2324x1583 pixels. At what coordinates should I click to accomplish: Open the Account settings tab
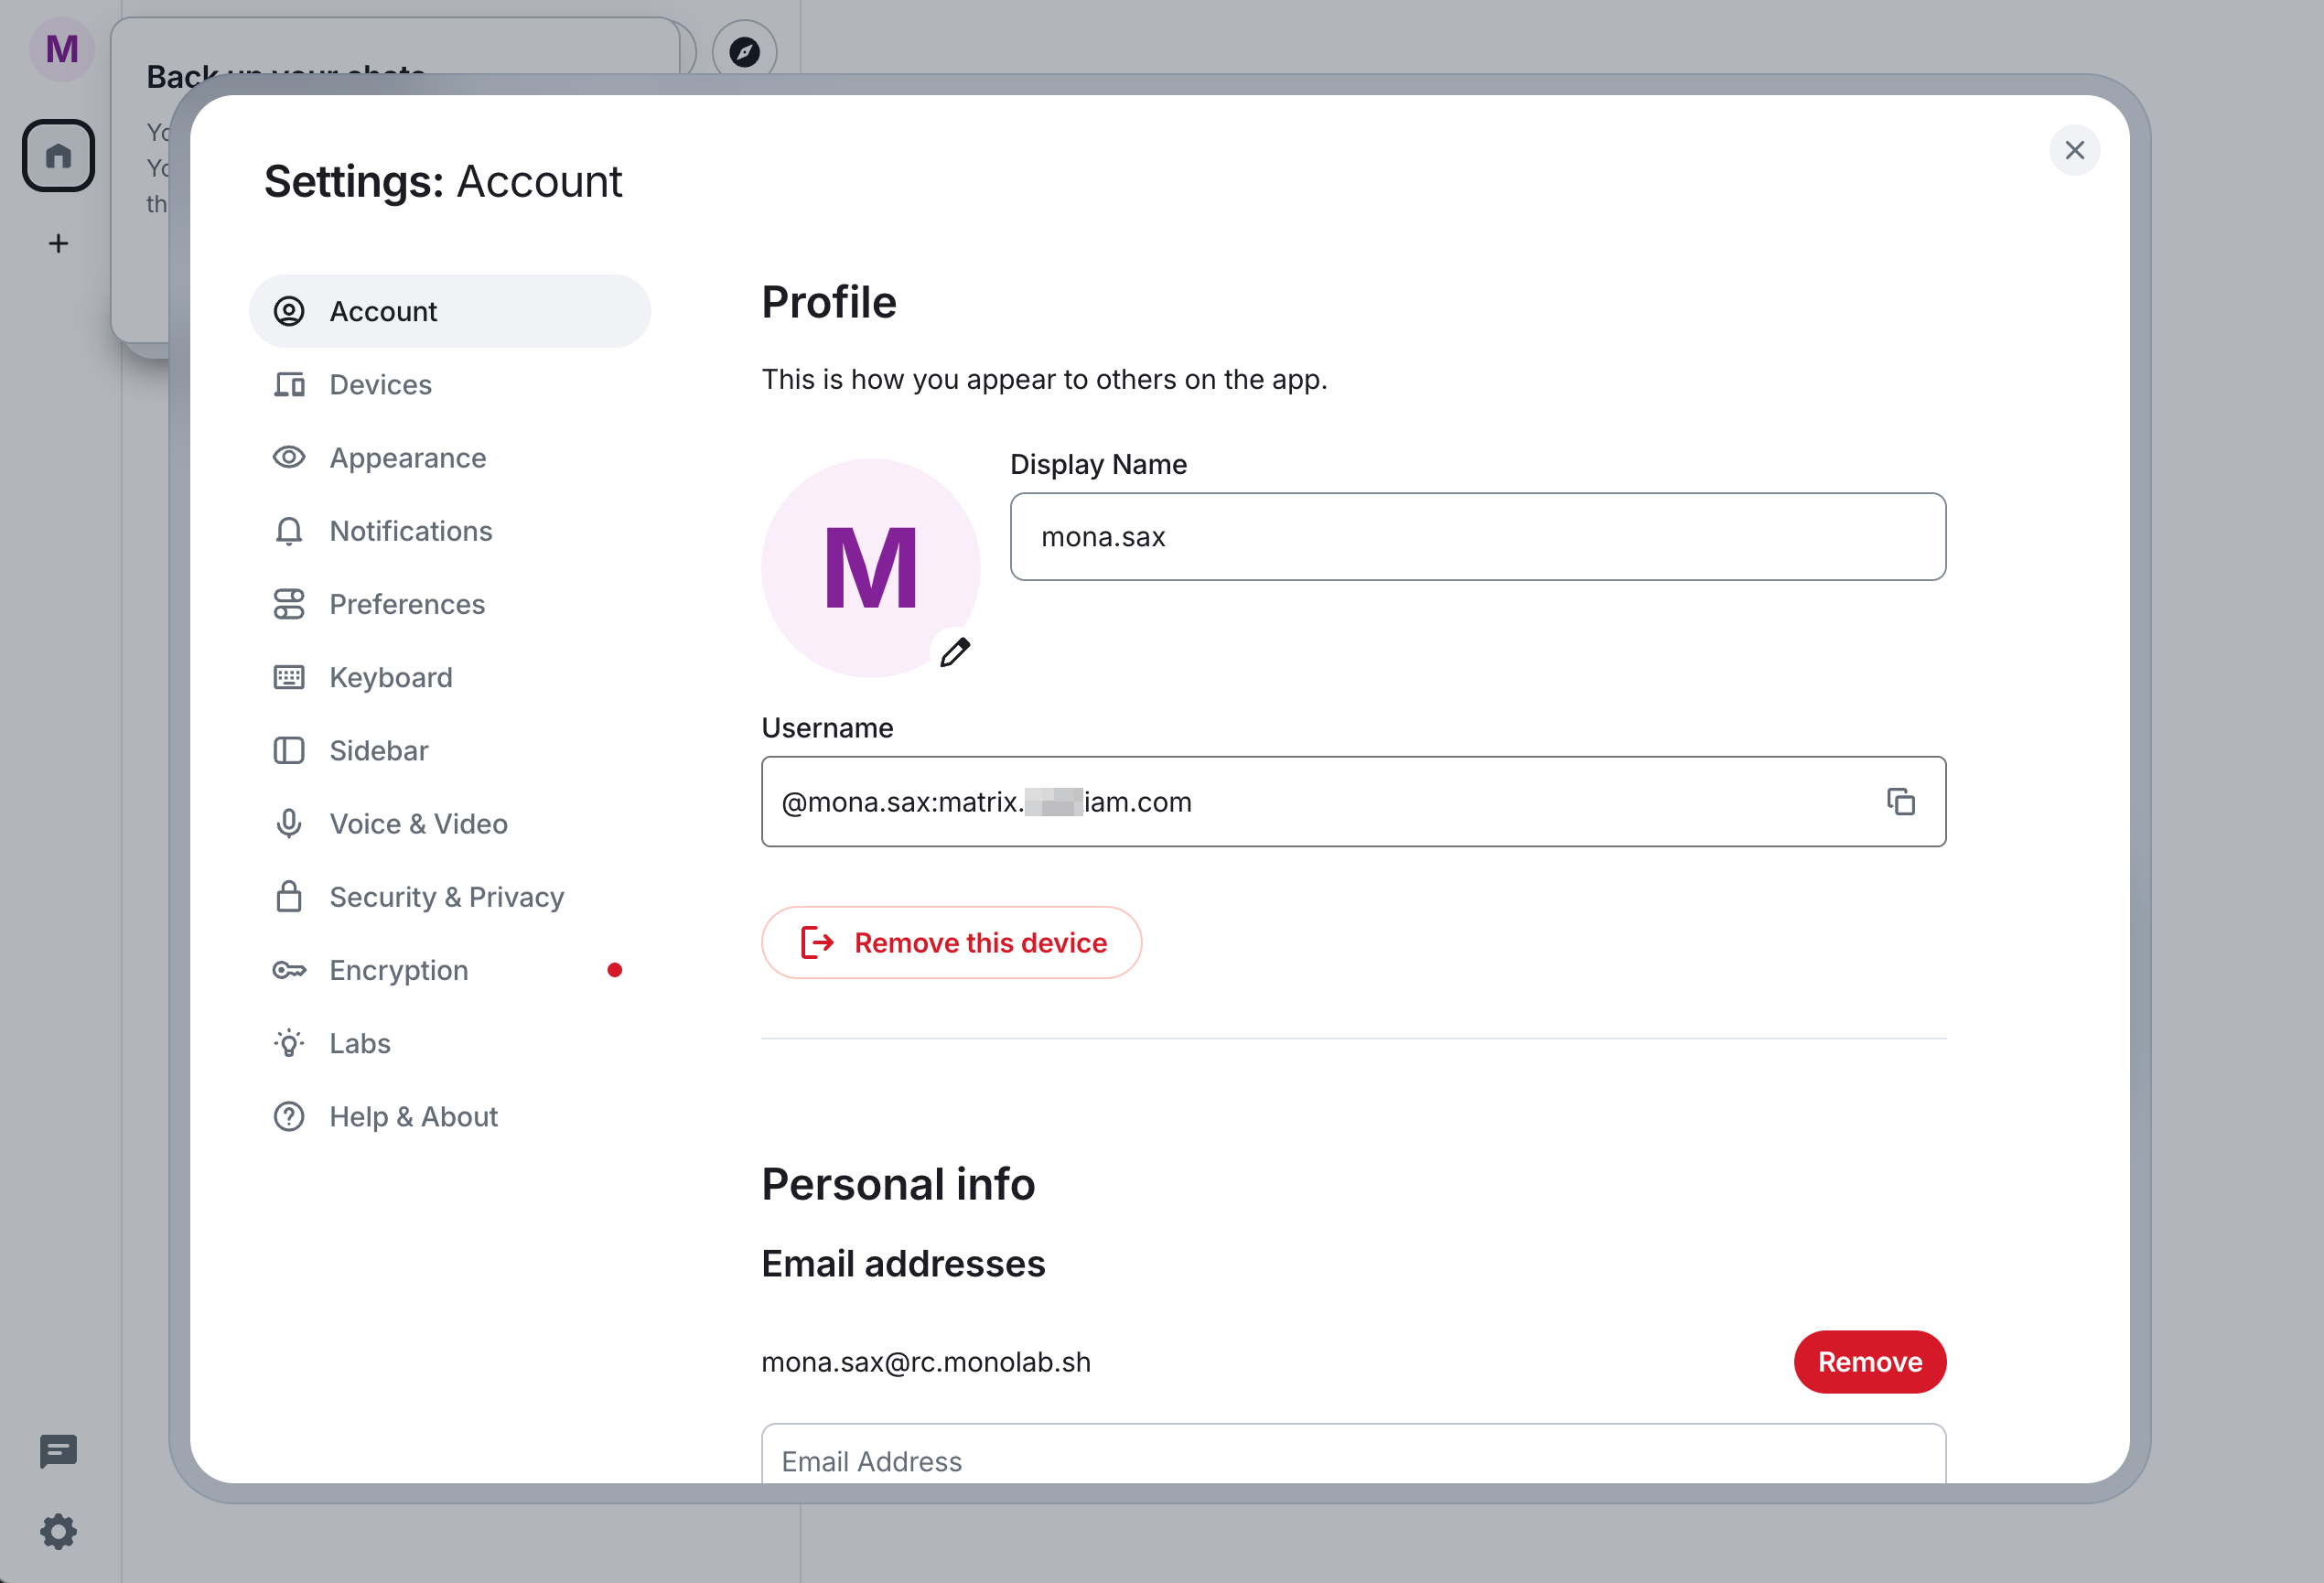pos(449,311)
